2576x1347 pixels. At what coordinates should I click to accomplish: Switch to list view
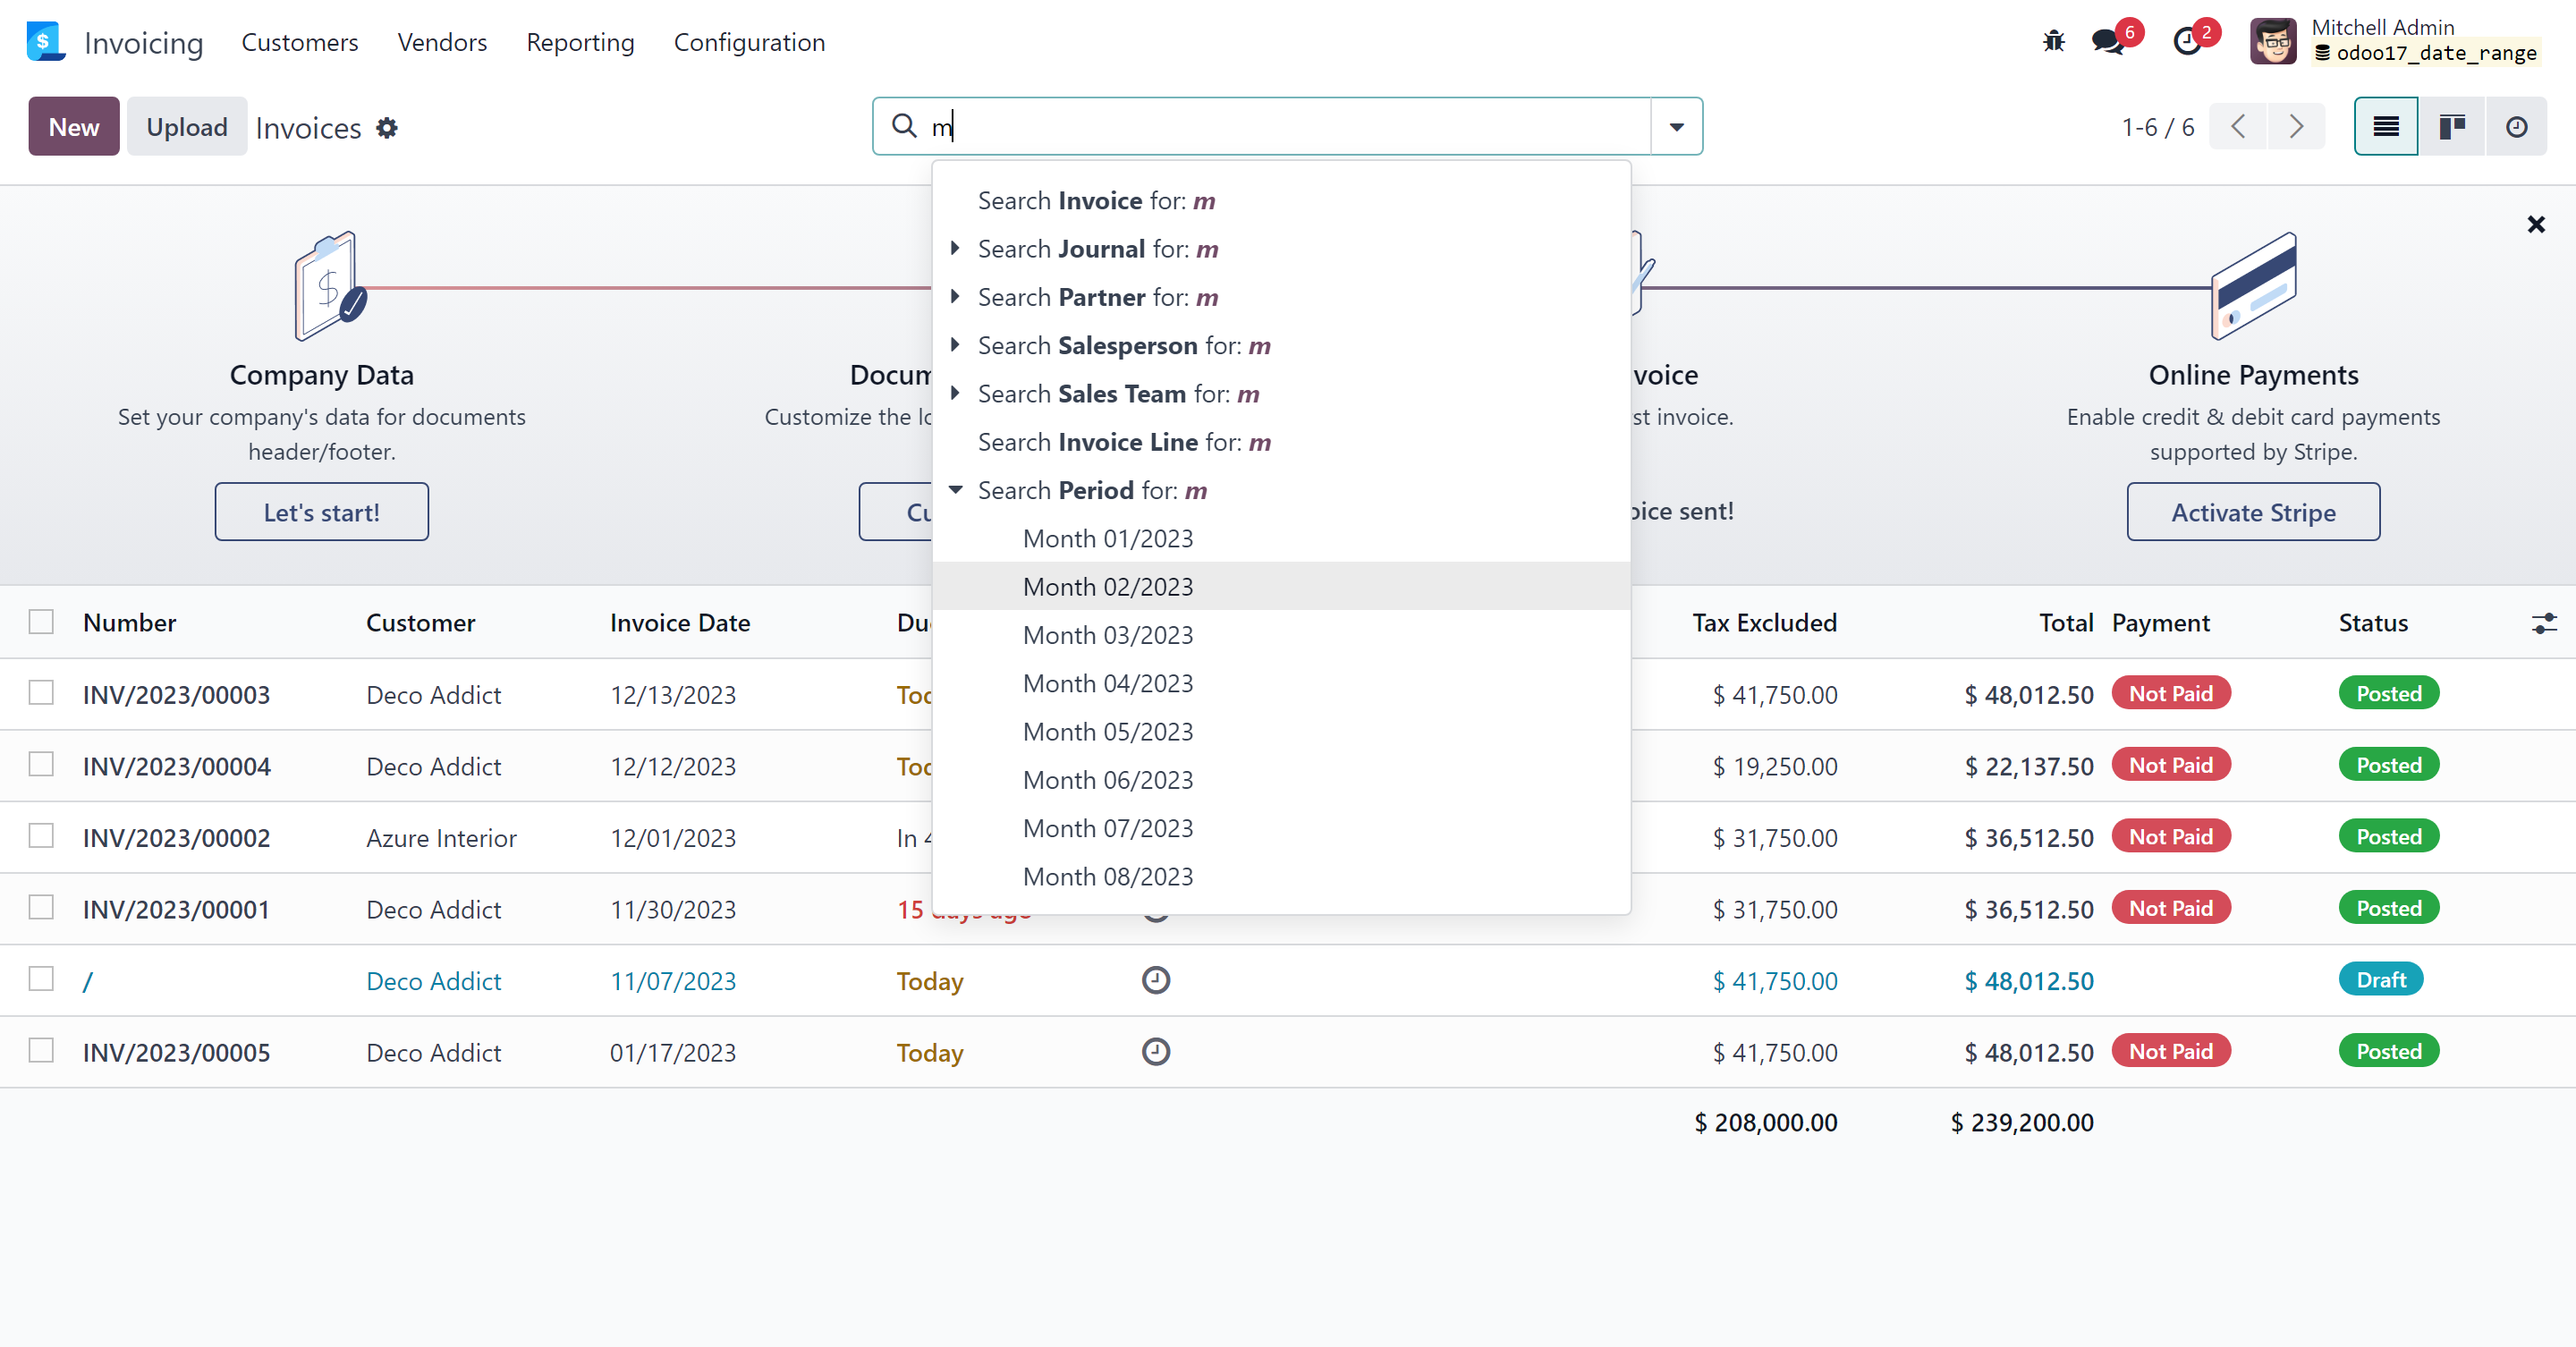coord(2386,127)
